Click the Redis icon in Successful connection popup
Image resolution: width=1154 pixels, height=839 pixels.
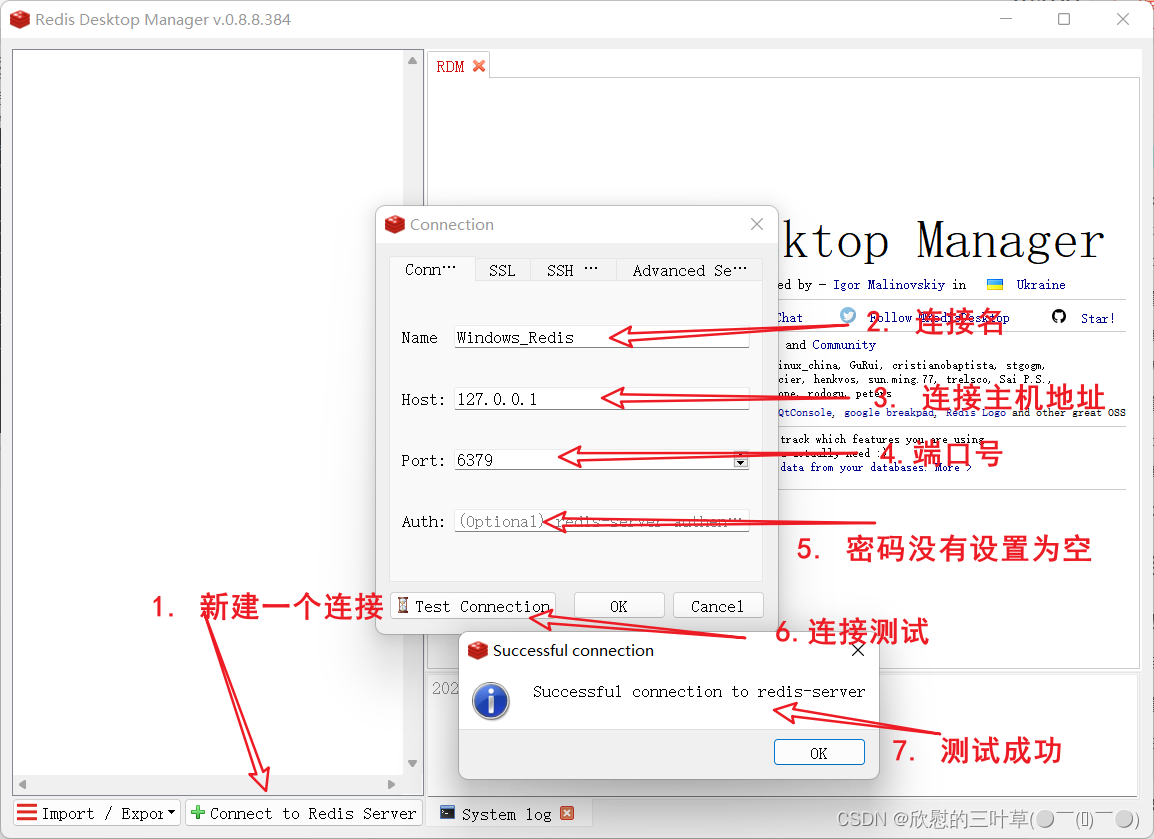(x=478, y=651)
